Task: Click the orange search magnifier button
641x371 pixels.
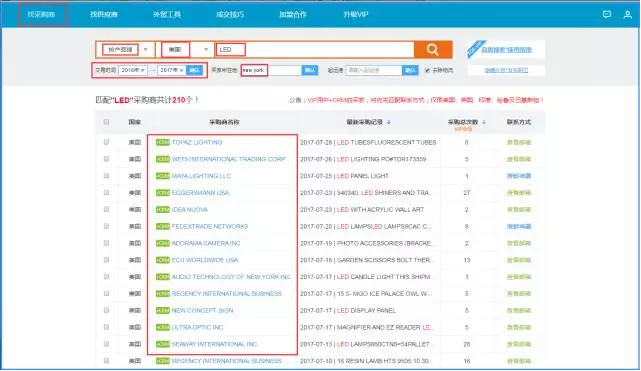Action: (433, 49)
